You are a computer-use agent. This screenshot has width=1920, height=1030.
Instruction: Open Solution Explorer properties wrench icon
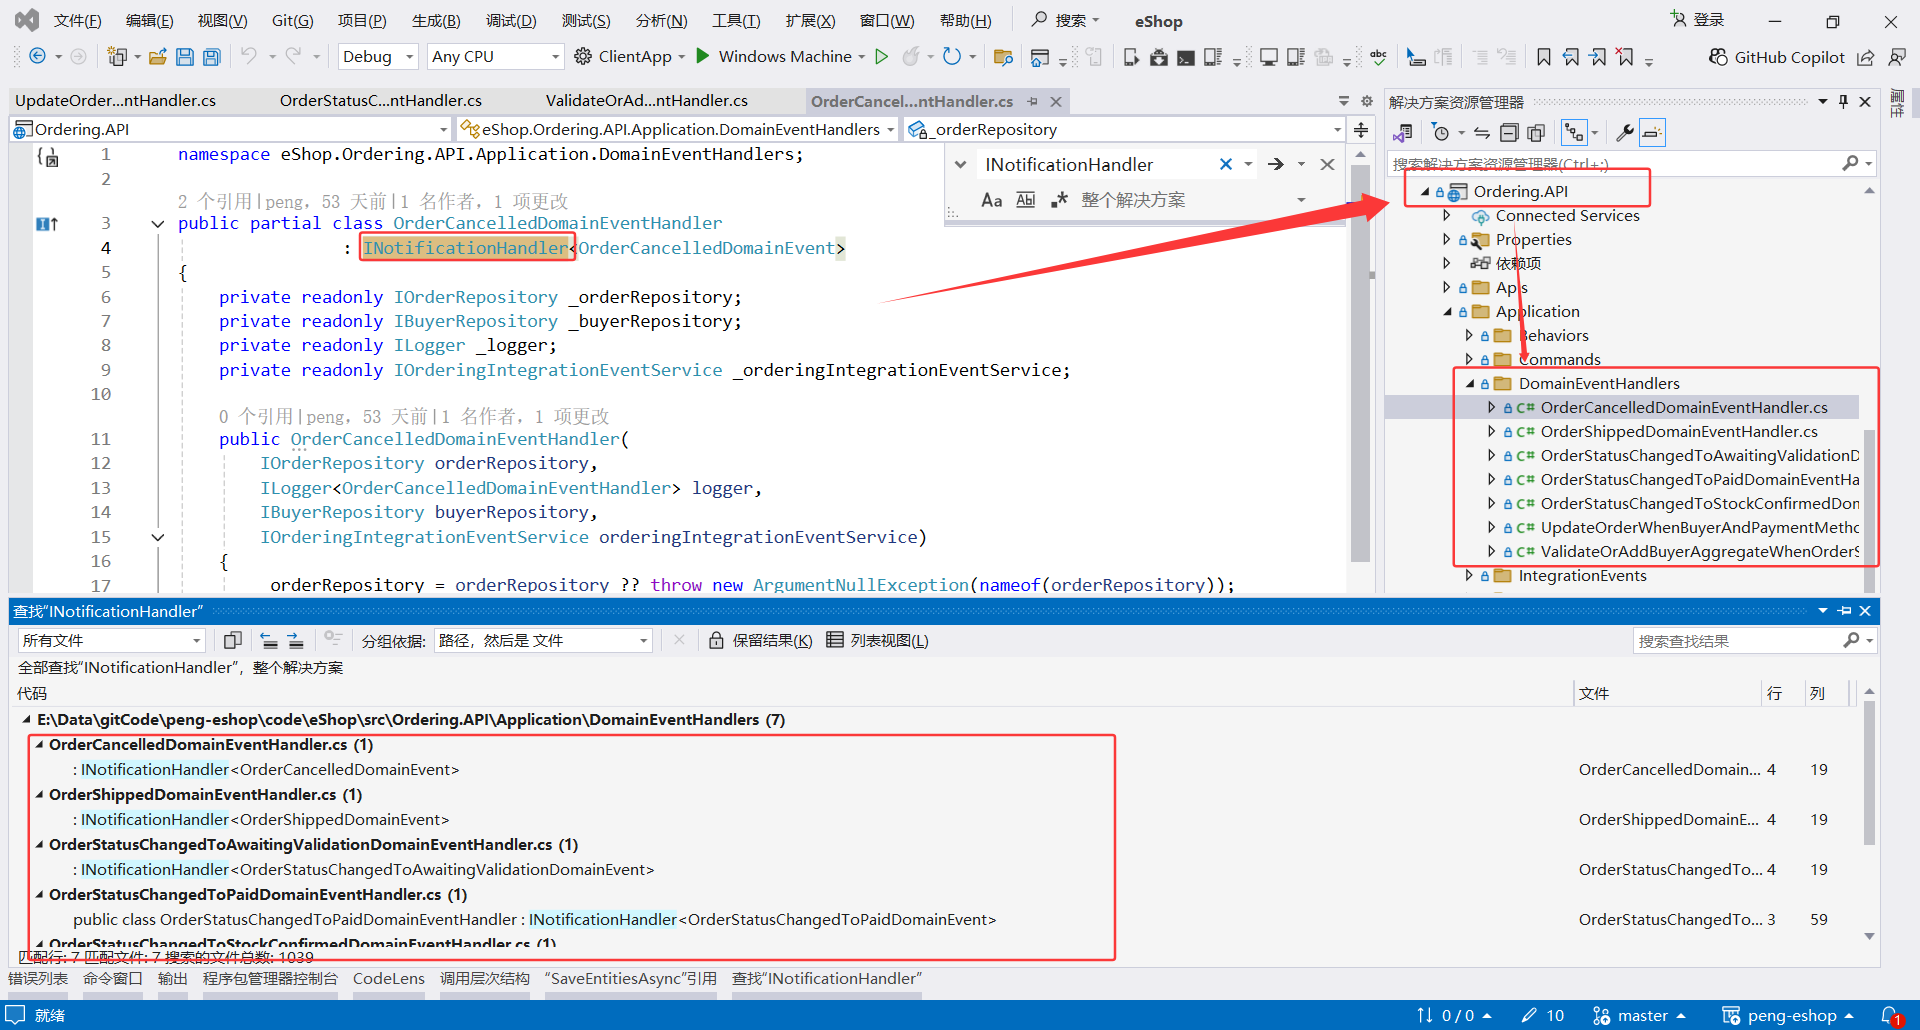pyautogui.click(x=1625, y=133)
